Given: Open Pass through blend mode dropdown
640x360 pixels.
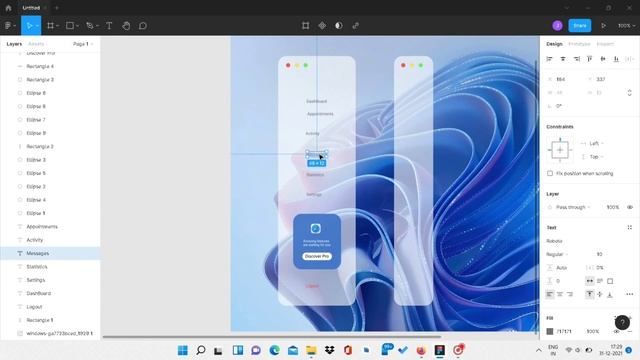Looking at the screenshot, I should click(x=573, y=207).
